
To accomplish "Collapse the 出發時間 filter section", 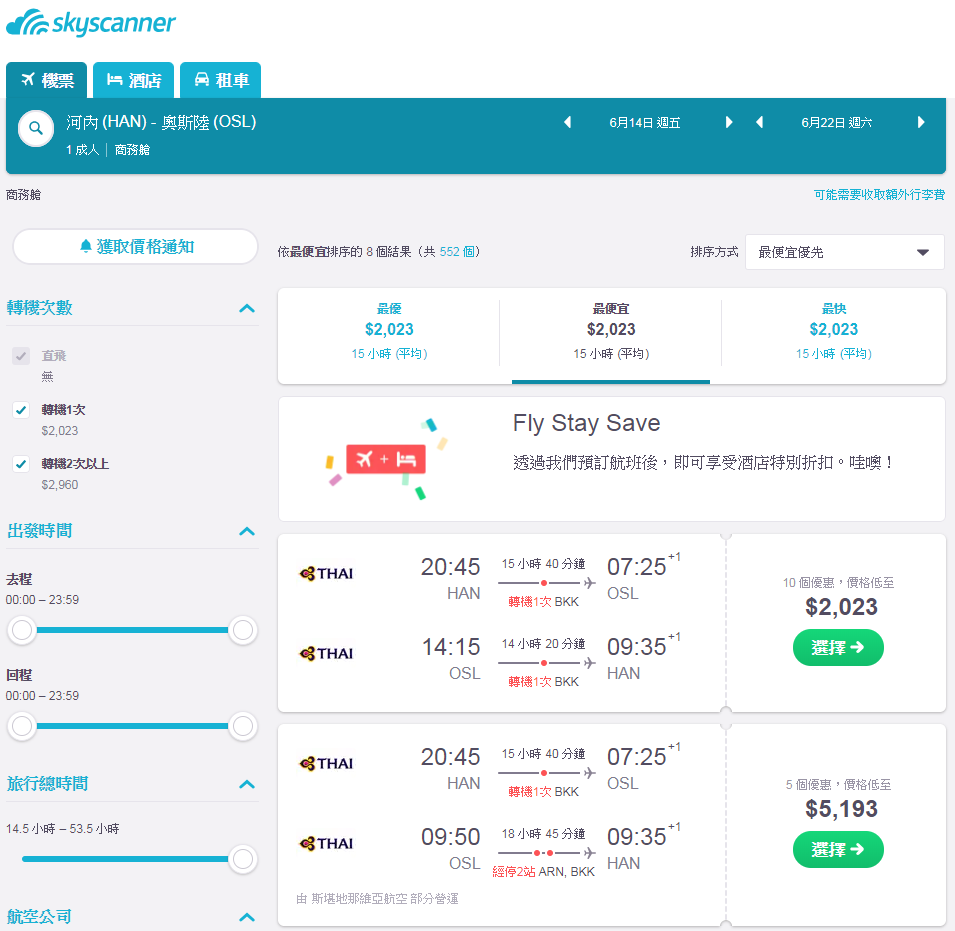I will tap(247, 531).
